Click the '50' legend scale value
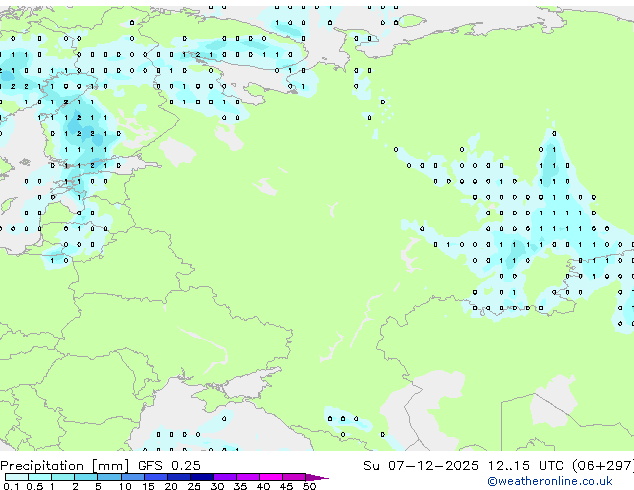Screen dimensions: 634x490 [310, 486]
